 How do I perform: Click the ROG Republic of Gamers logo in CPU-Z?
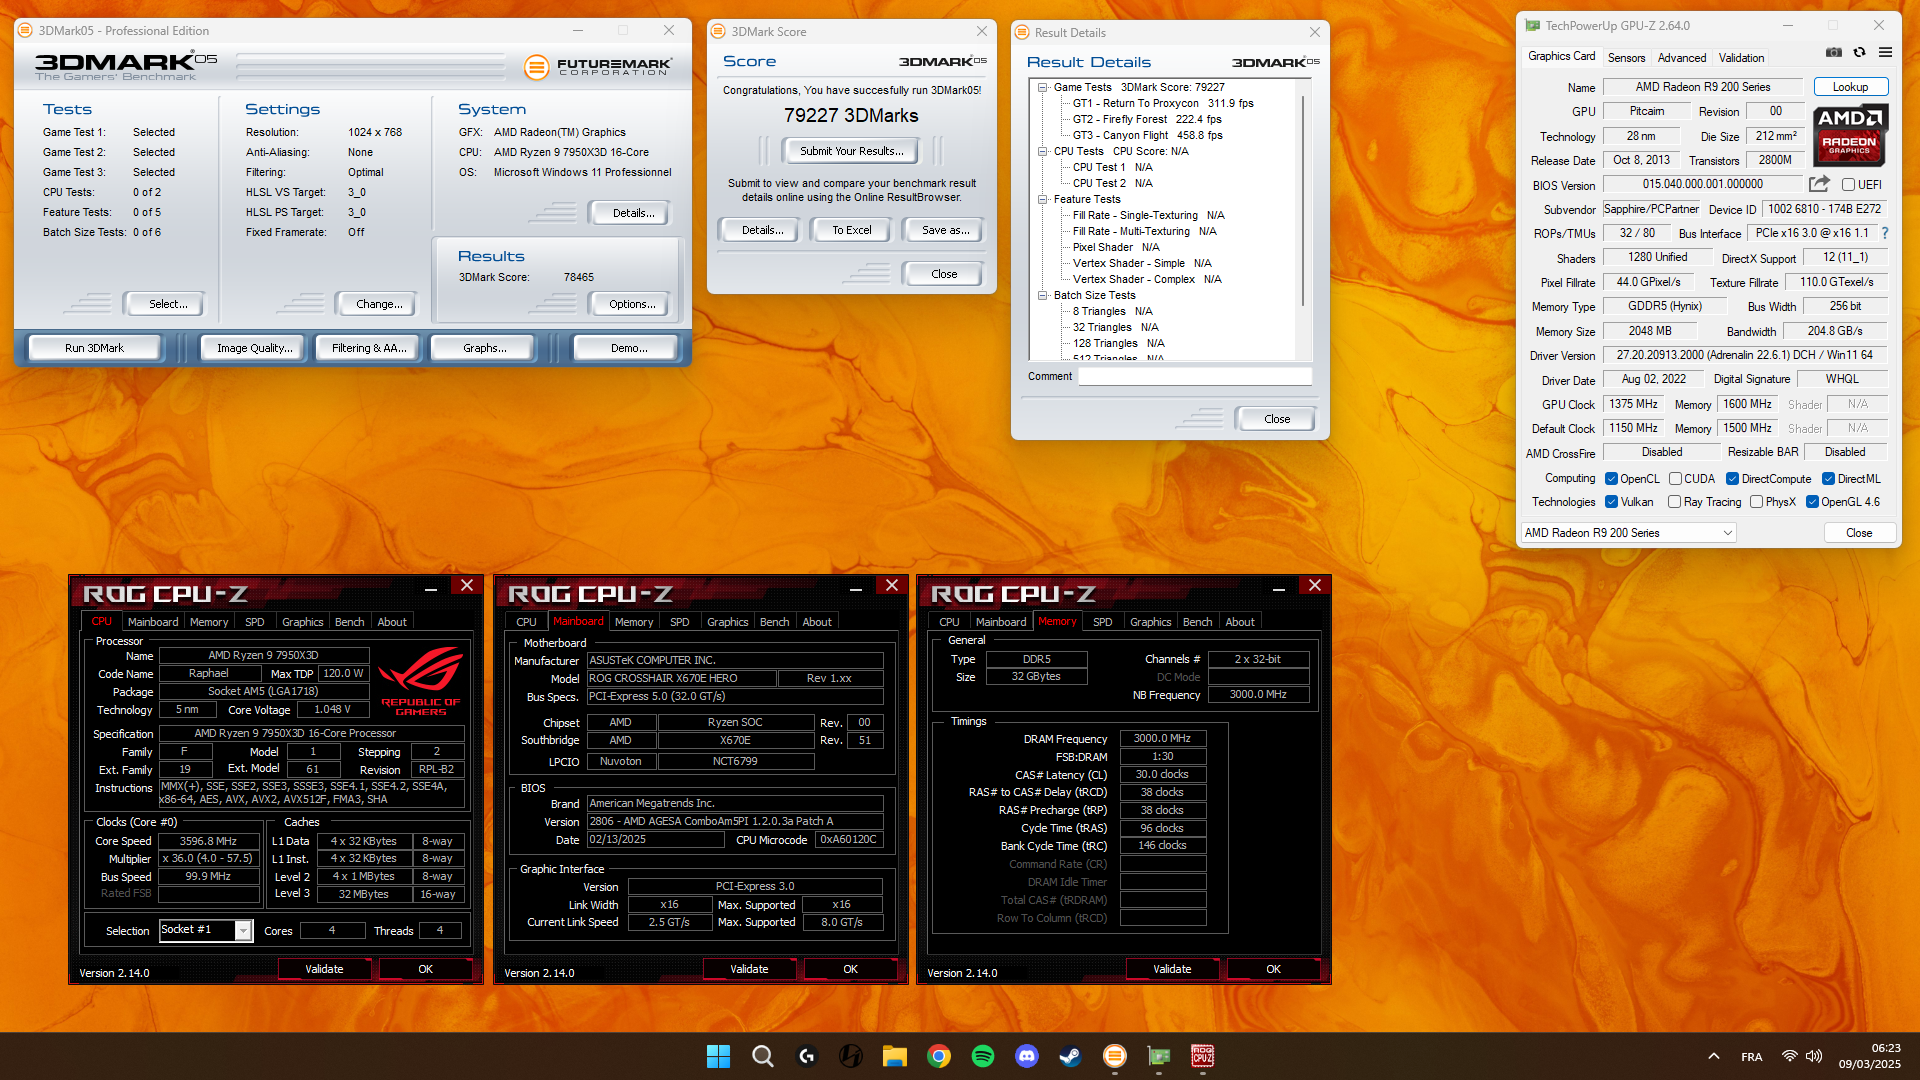[x=421, y=680]
